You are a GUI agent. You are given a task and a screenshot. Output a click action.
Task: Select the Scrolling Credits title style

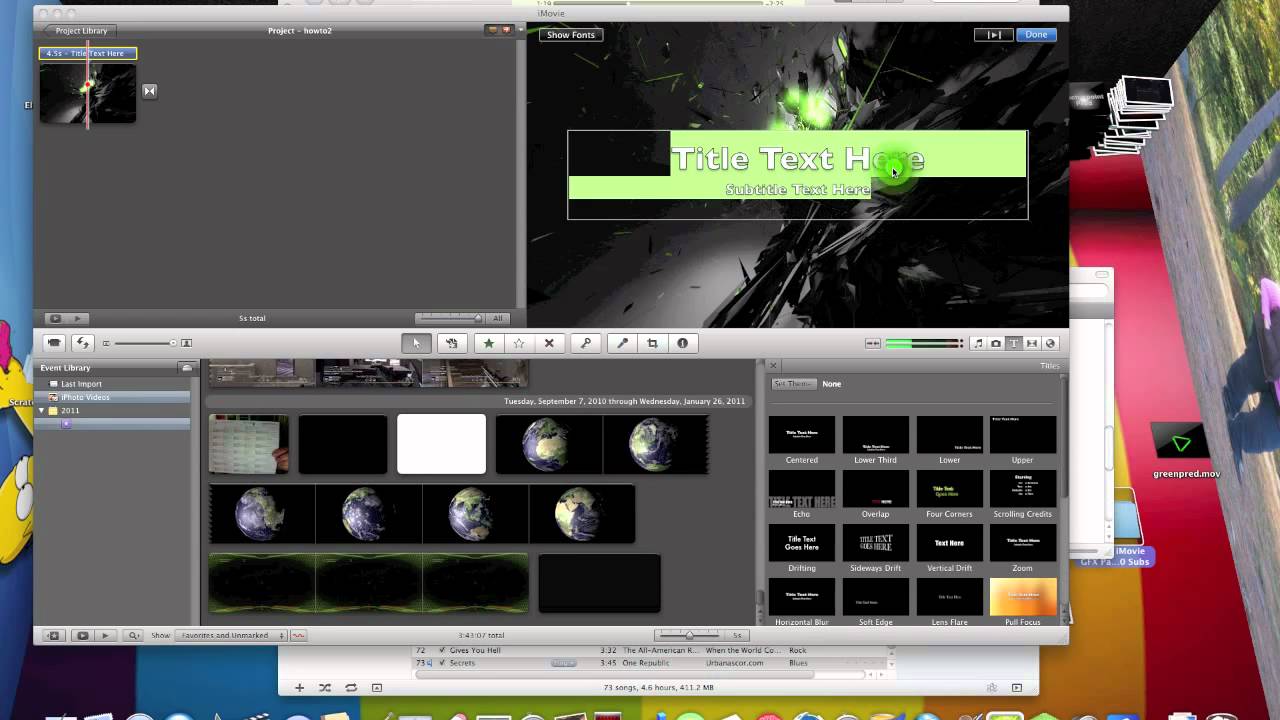pyautogui.click(x=1022, y=494)
